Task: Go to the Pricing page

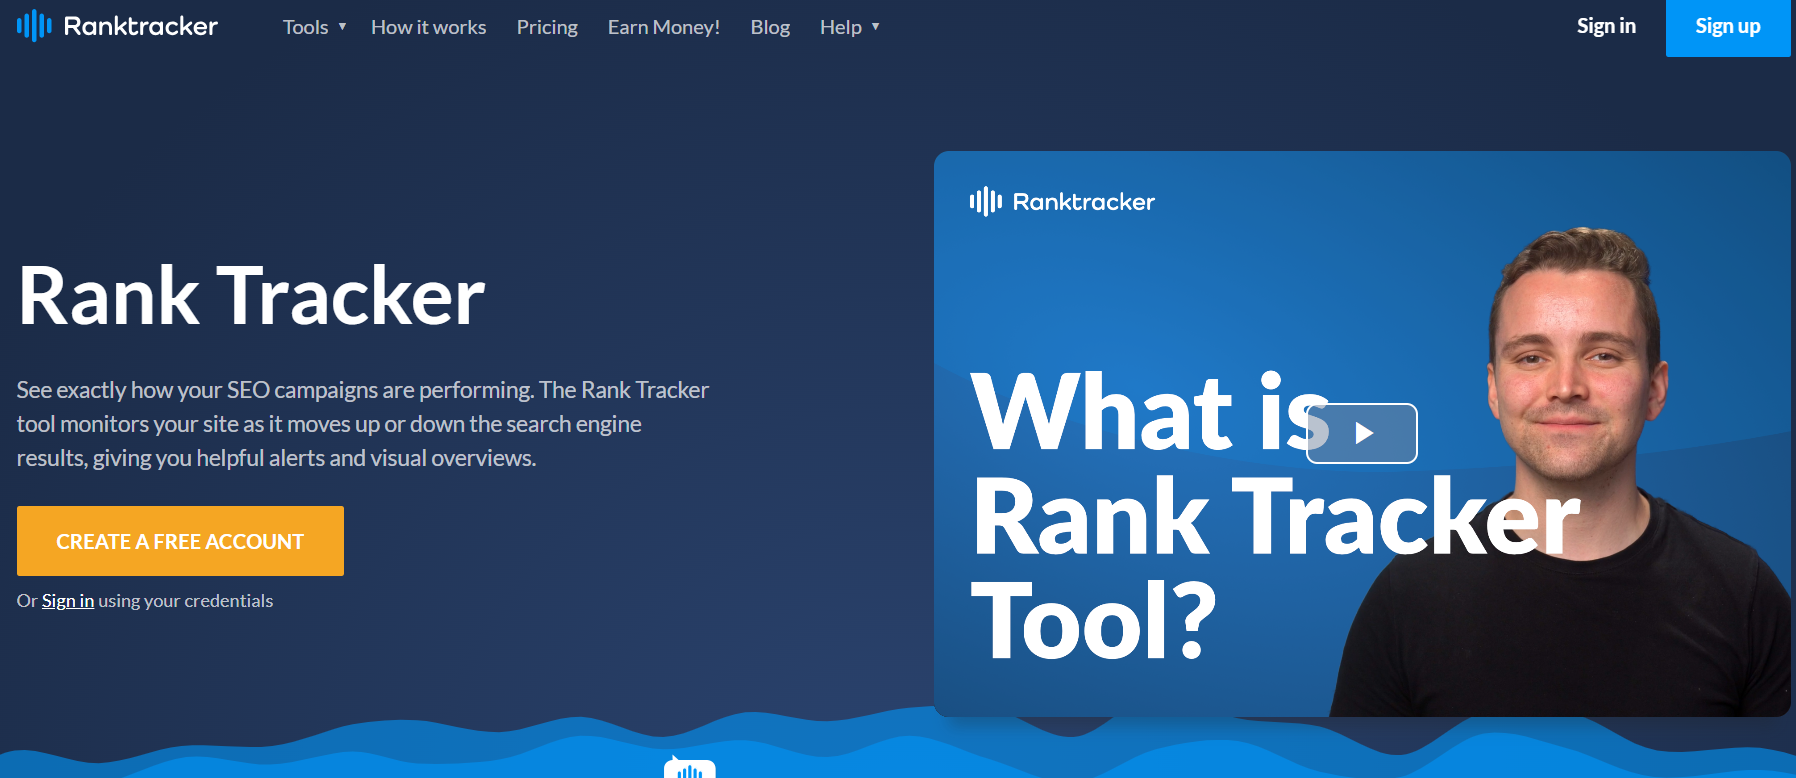Action: [547, 27]
